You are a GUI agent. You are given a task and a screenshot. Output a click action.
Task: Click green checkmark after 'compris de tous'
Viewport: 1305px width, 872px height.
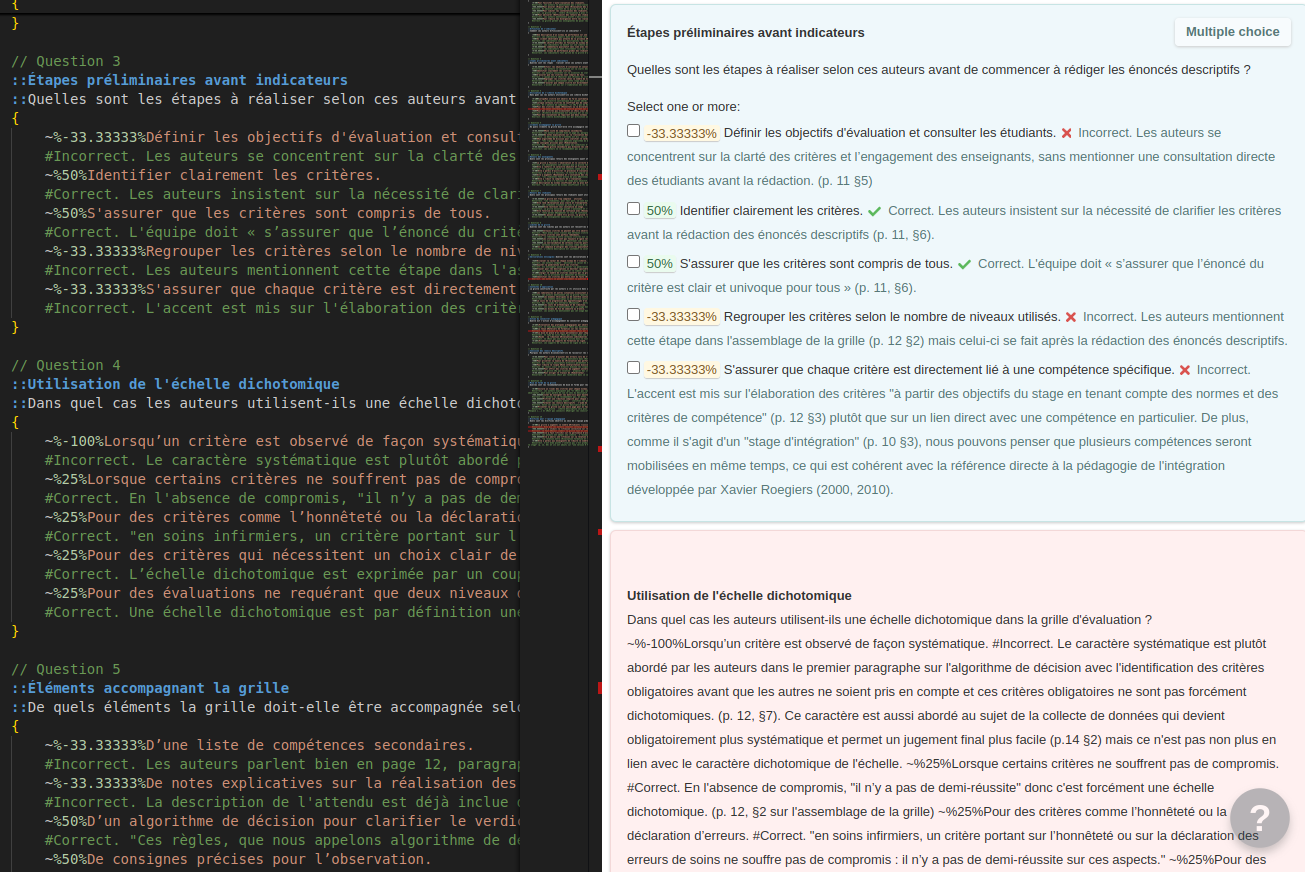point(964,264)
